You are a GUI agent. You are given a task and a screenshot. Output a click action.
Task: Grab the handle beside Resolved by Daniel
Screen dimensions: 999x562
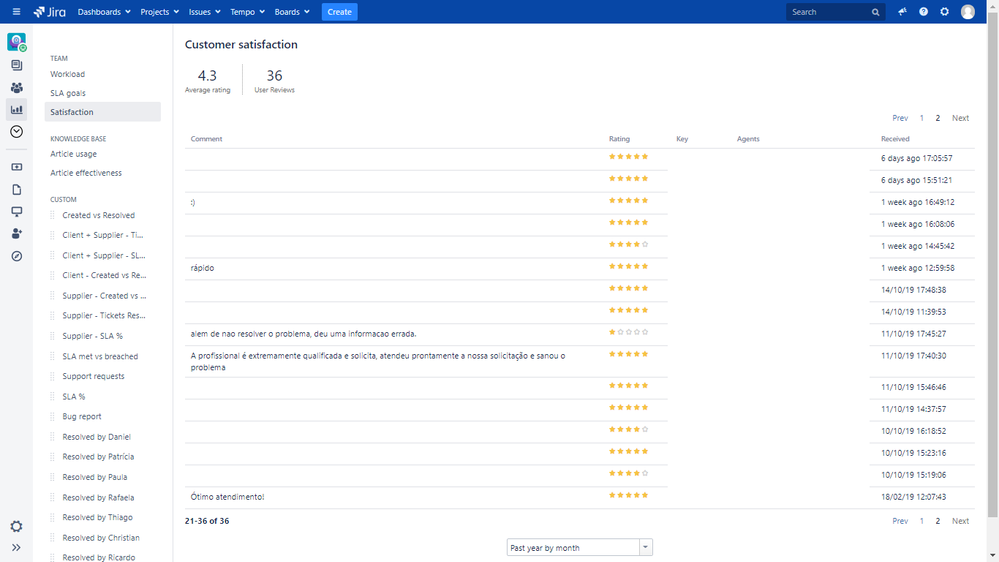[52, 437]
